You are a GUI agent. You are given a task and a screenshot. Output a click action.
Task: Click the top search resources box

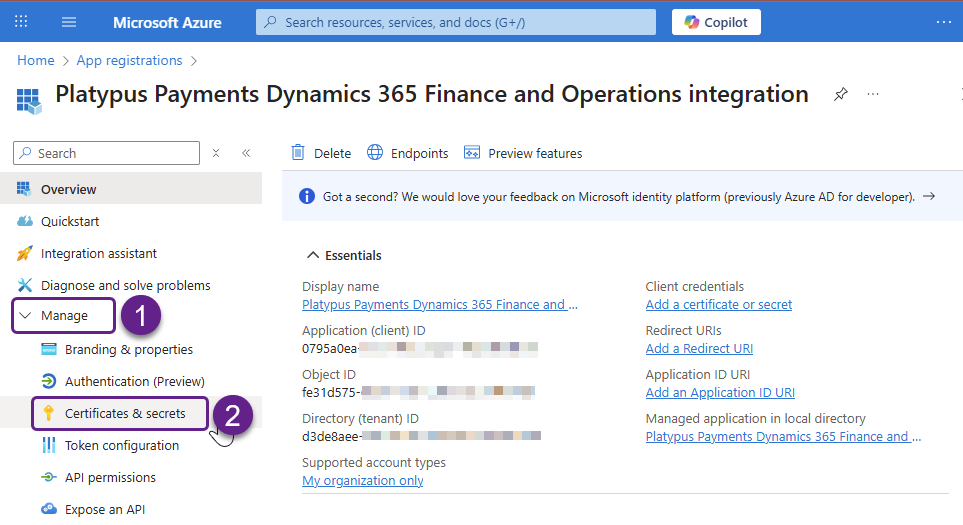point(456,22)
